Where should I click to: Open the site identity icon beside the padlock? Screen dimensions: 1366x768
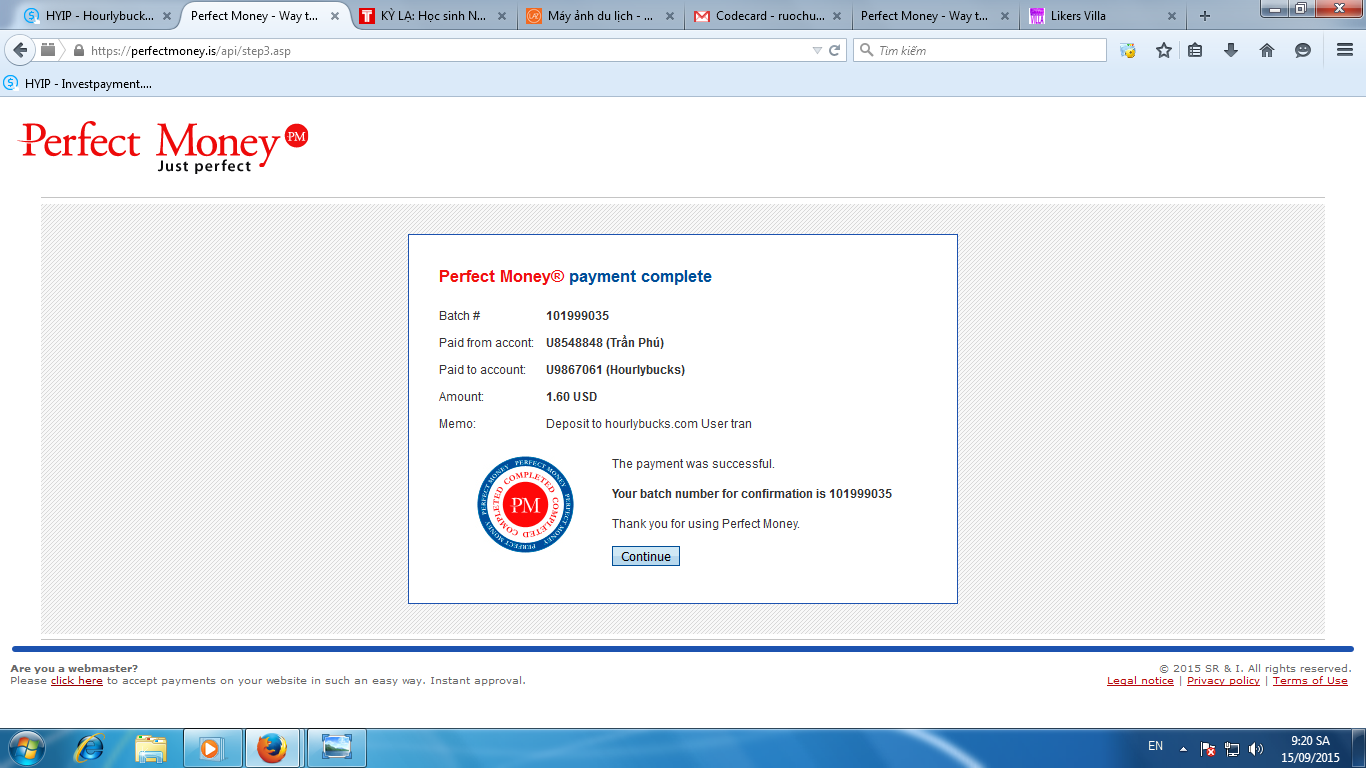click(x=48, y=50)
